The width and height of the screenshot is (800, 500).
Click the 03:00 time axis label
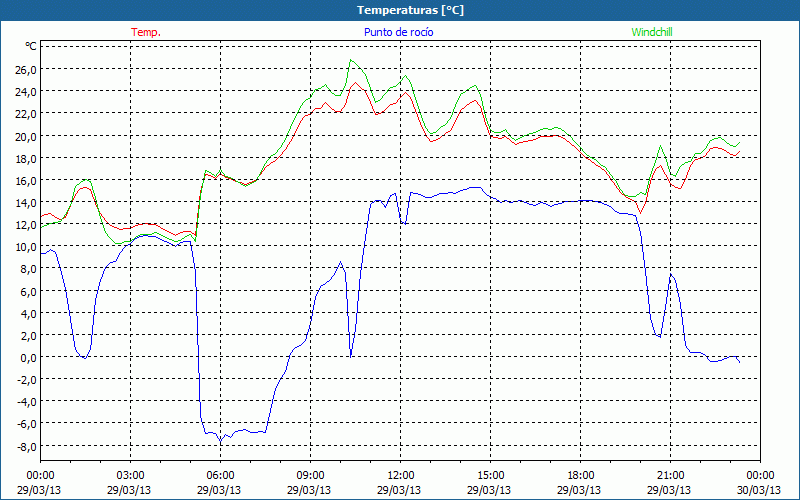click(x=131, y=476)
